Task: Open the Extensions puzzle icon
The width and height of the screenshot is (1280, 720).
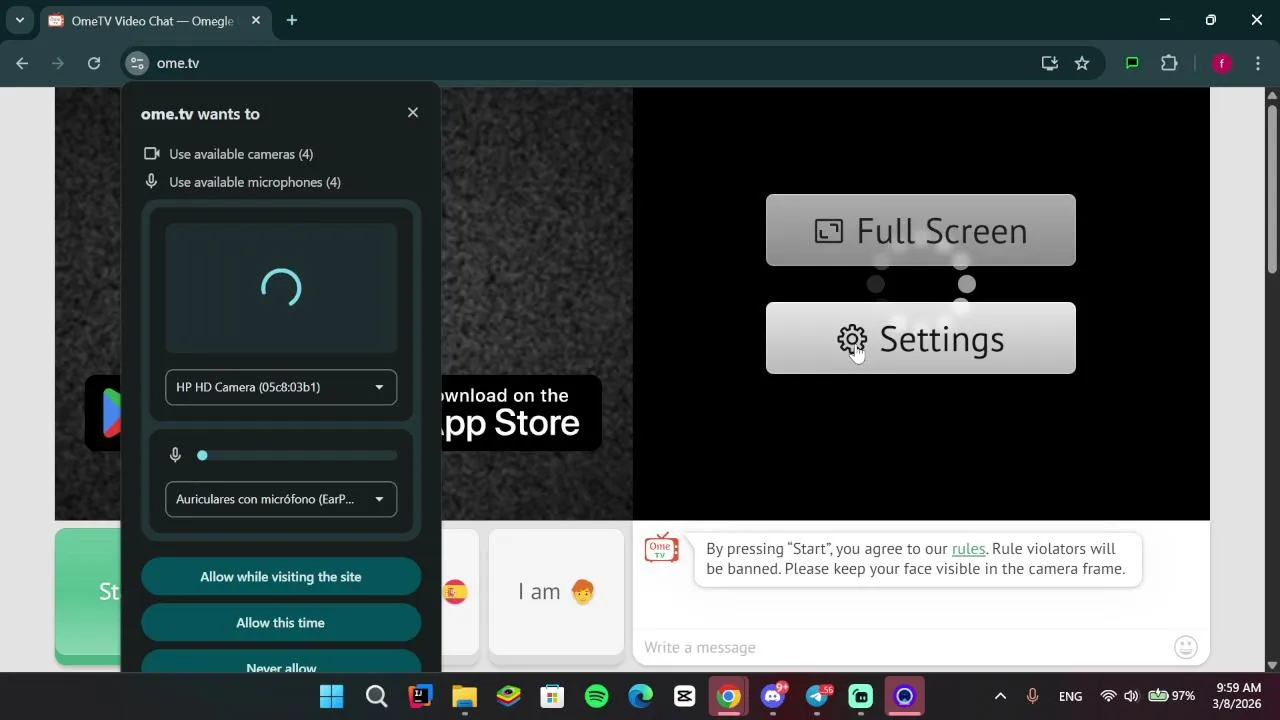Action: point(1169,63)
